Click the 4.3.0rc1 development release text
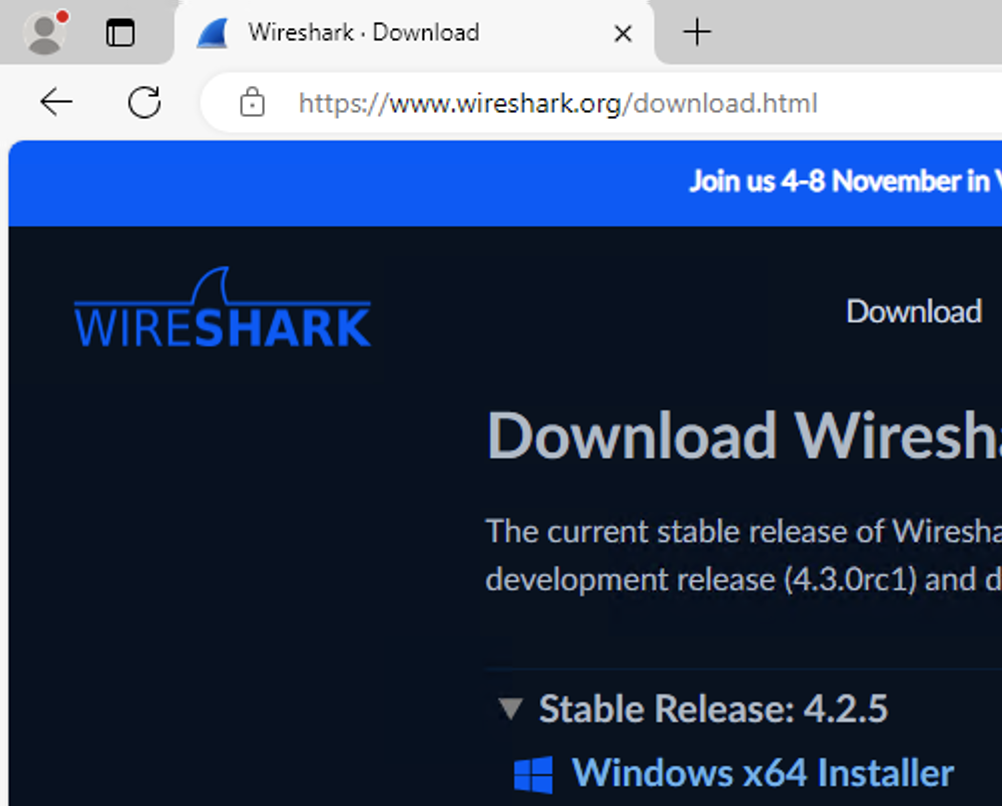The height and width of the screenshot is (806, 1002). [850, 580]
